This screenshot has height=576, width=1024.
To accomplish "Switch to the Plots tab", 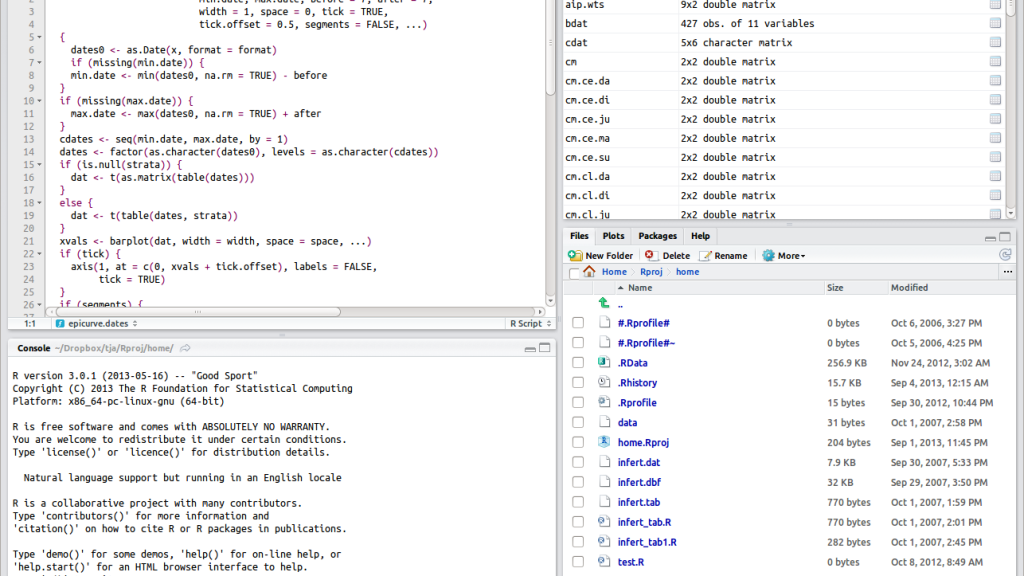I will coord(613,236).
